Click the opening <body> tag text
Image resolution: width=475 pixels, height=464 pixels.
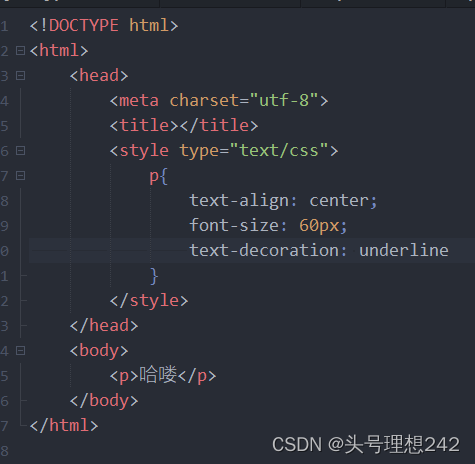pyautogui.click(x=99, y=351)
